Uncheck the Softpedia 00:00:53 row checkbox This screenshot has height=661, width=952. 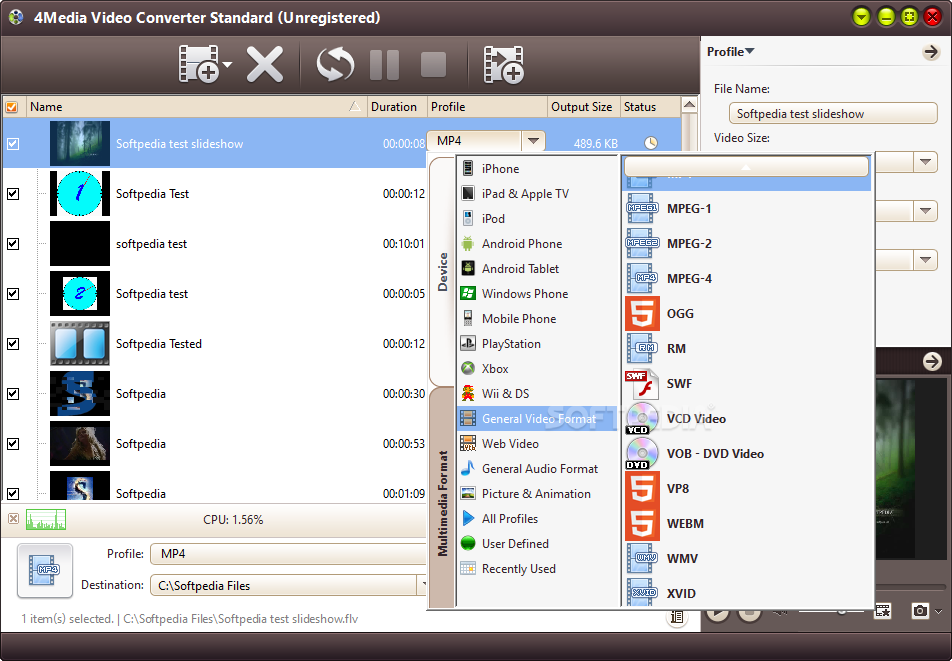[x=13, y=444]
